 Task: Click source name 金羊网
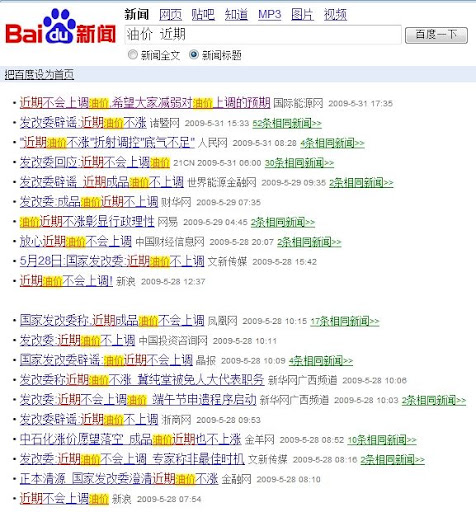259,440
